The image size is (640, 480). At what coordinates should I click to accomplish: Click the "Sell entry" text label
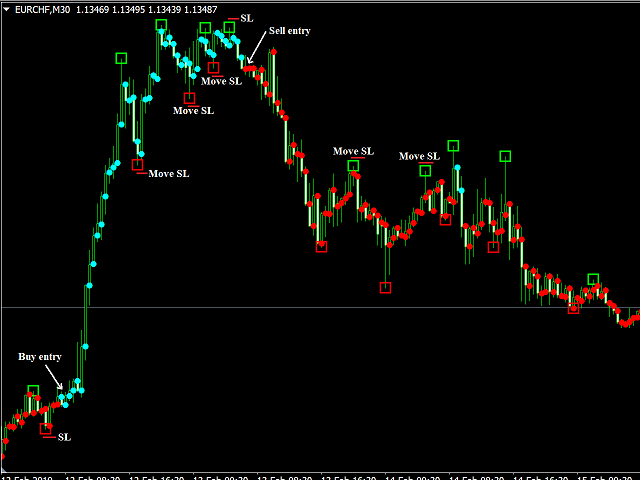(289, 31)
